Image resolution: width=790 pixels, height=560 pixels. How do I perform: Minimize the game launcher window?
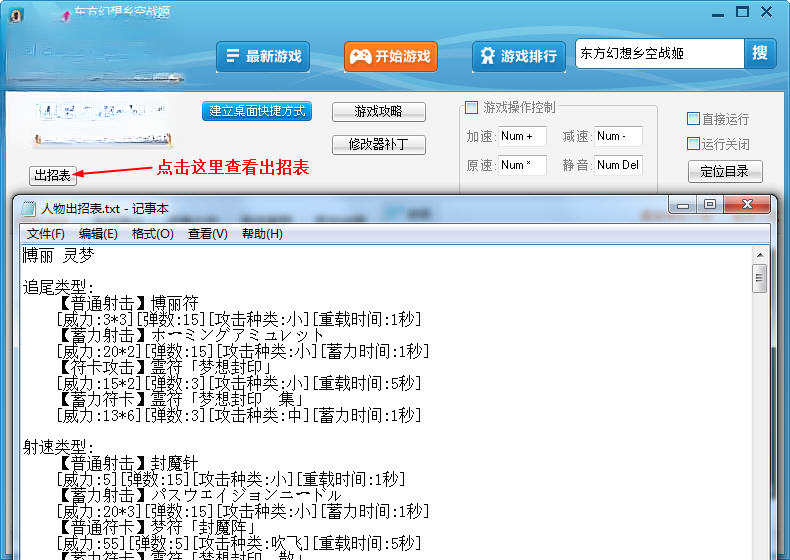tap(718, 14)
